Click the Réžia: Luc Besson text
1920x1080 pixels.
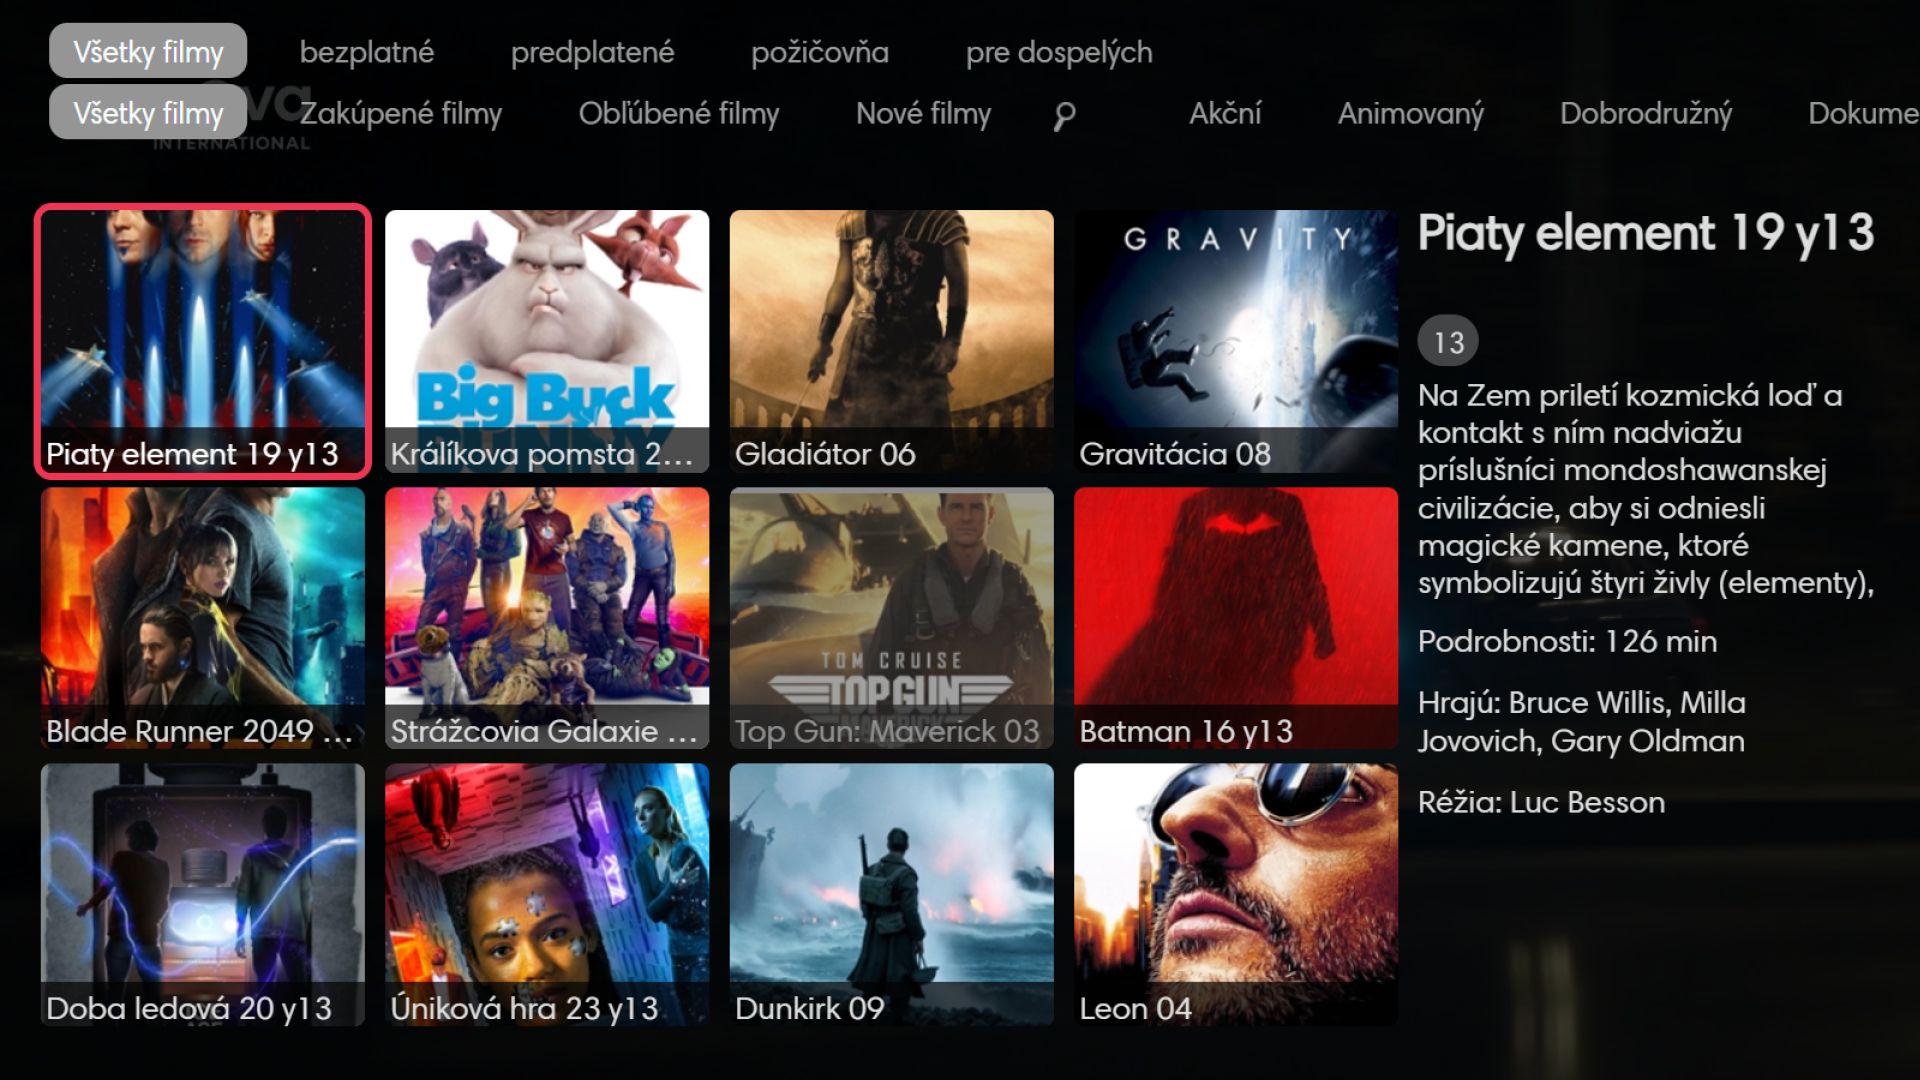pos(1541,802)
